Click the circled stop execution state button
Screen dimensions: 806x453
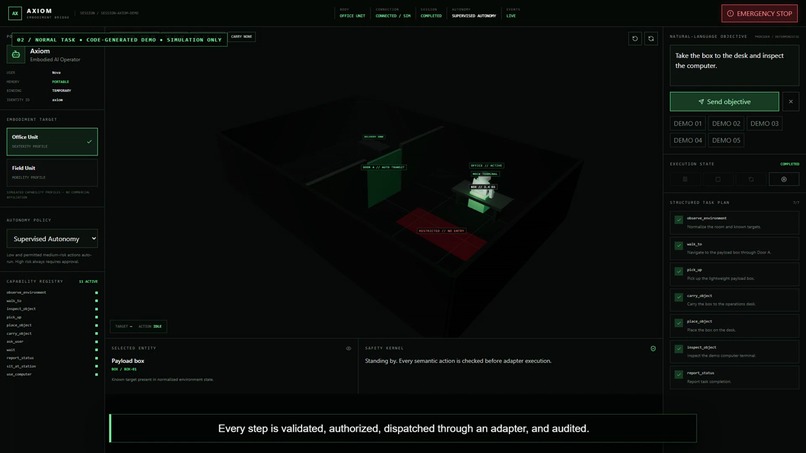pos(784,179)
